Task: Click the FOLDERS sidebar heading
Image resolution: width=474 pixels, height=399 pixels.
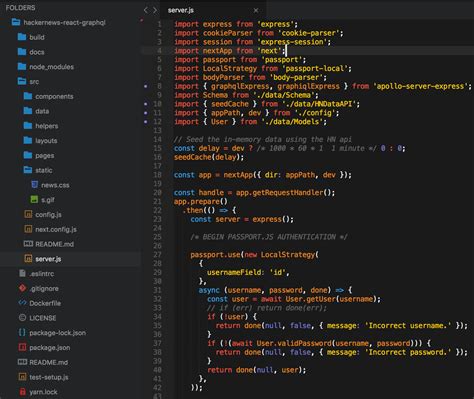Action: tap(20, 8)
